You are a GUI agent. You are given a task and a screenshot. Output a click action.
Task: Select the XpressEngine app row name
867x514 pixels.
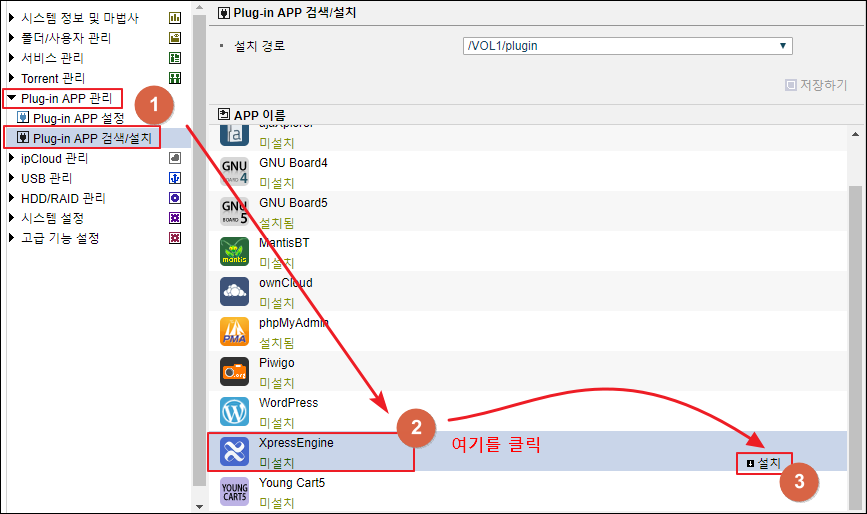click(296, 443)
